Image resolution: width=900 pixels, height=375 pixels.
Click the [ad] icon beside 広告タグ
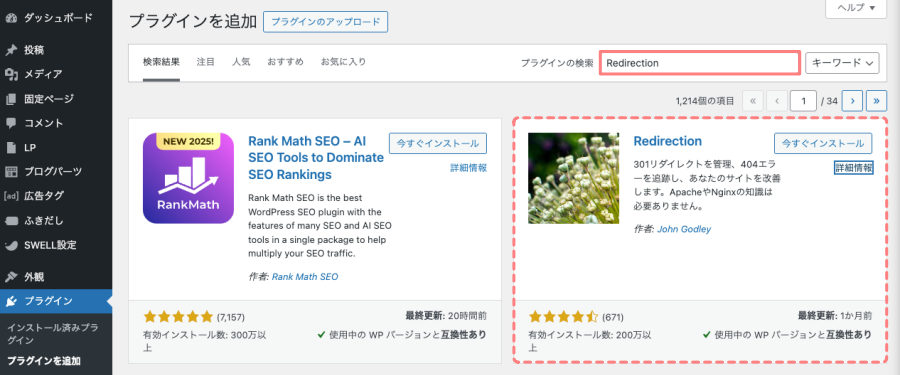click(x=11, y=196)
